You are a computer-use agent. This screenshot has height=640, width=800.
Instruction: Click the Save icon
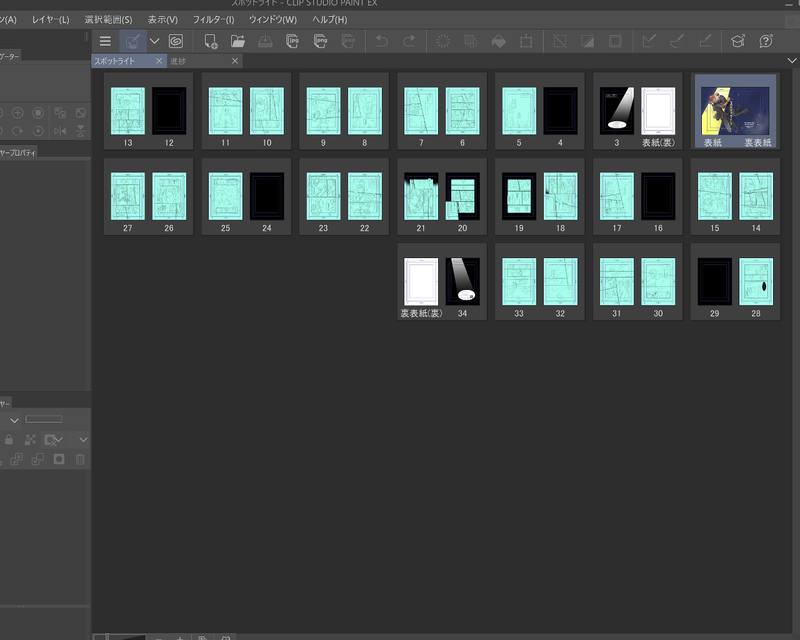pos(265,41)
